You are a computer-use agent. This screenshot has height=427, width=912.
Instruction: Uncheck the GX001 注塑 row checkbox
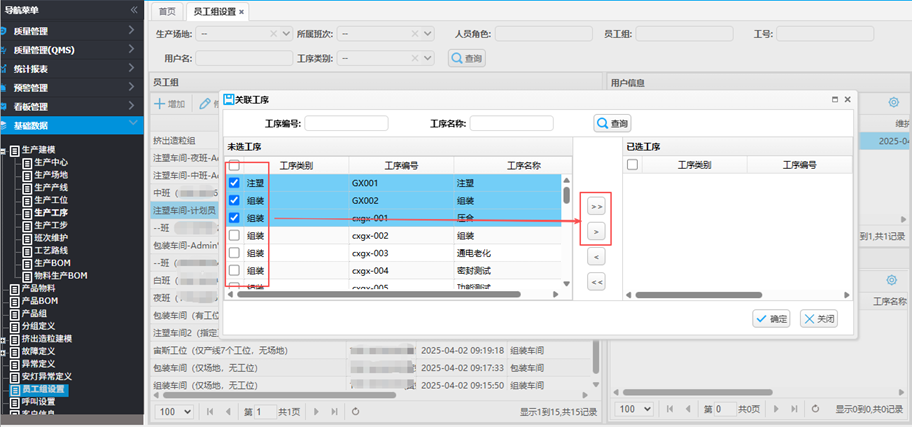pos(233,184)
